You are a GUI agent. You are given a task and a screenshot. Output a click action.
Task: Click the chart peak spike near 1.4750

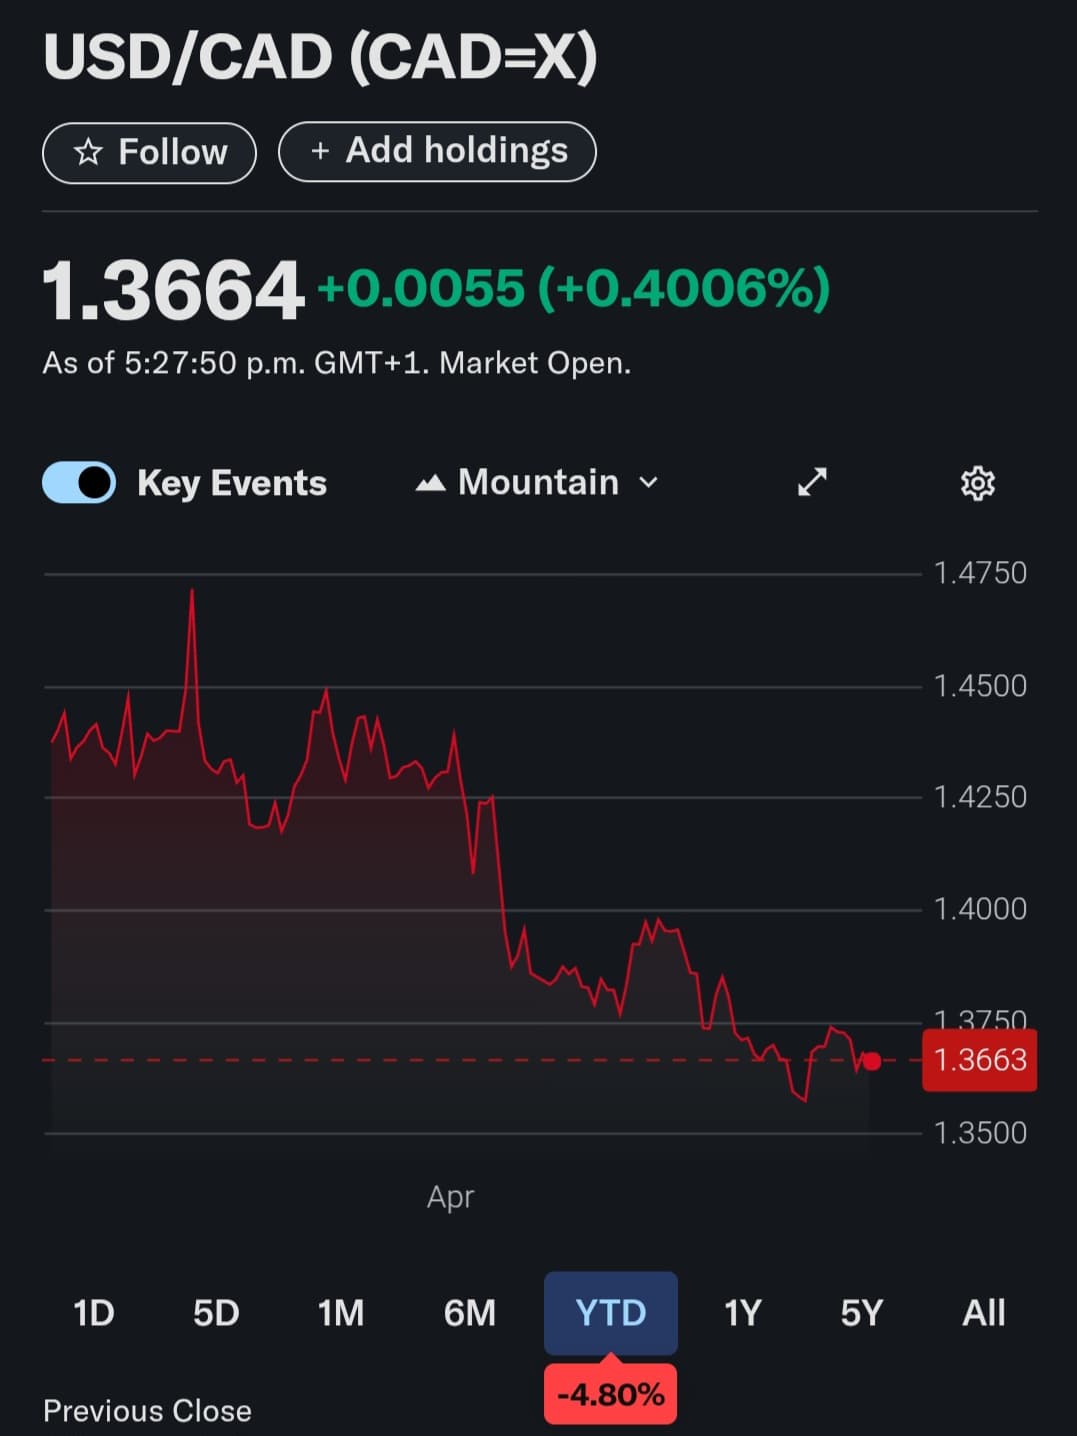coord(192,592)
